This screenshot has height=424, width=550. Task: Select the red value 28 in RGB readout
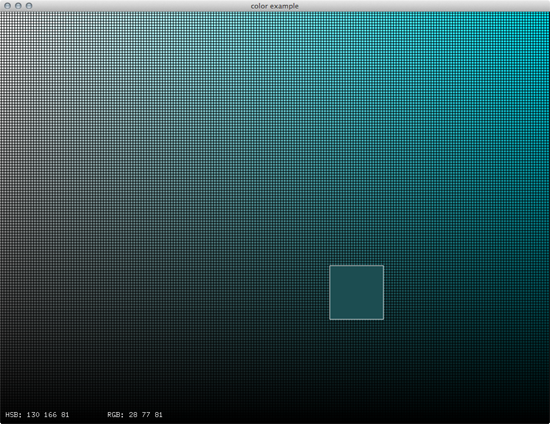tap(133, 415)
